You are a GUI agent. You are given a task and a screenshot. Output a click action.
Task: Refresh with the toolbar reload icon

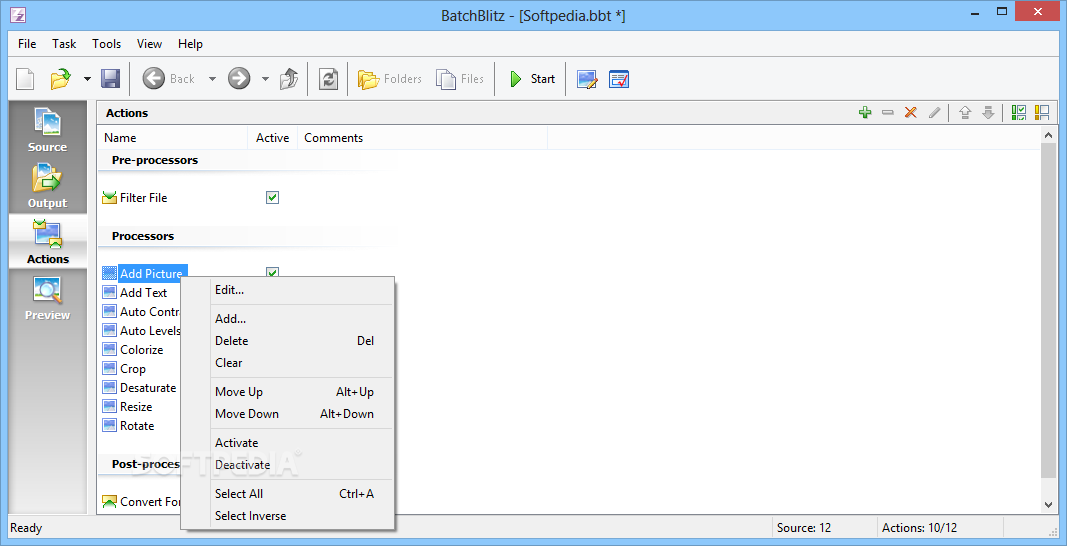pos(329,79)
